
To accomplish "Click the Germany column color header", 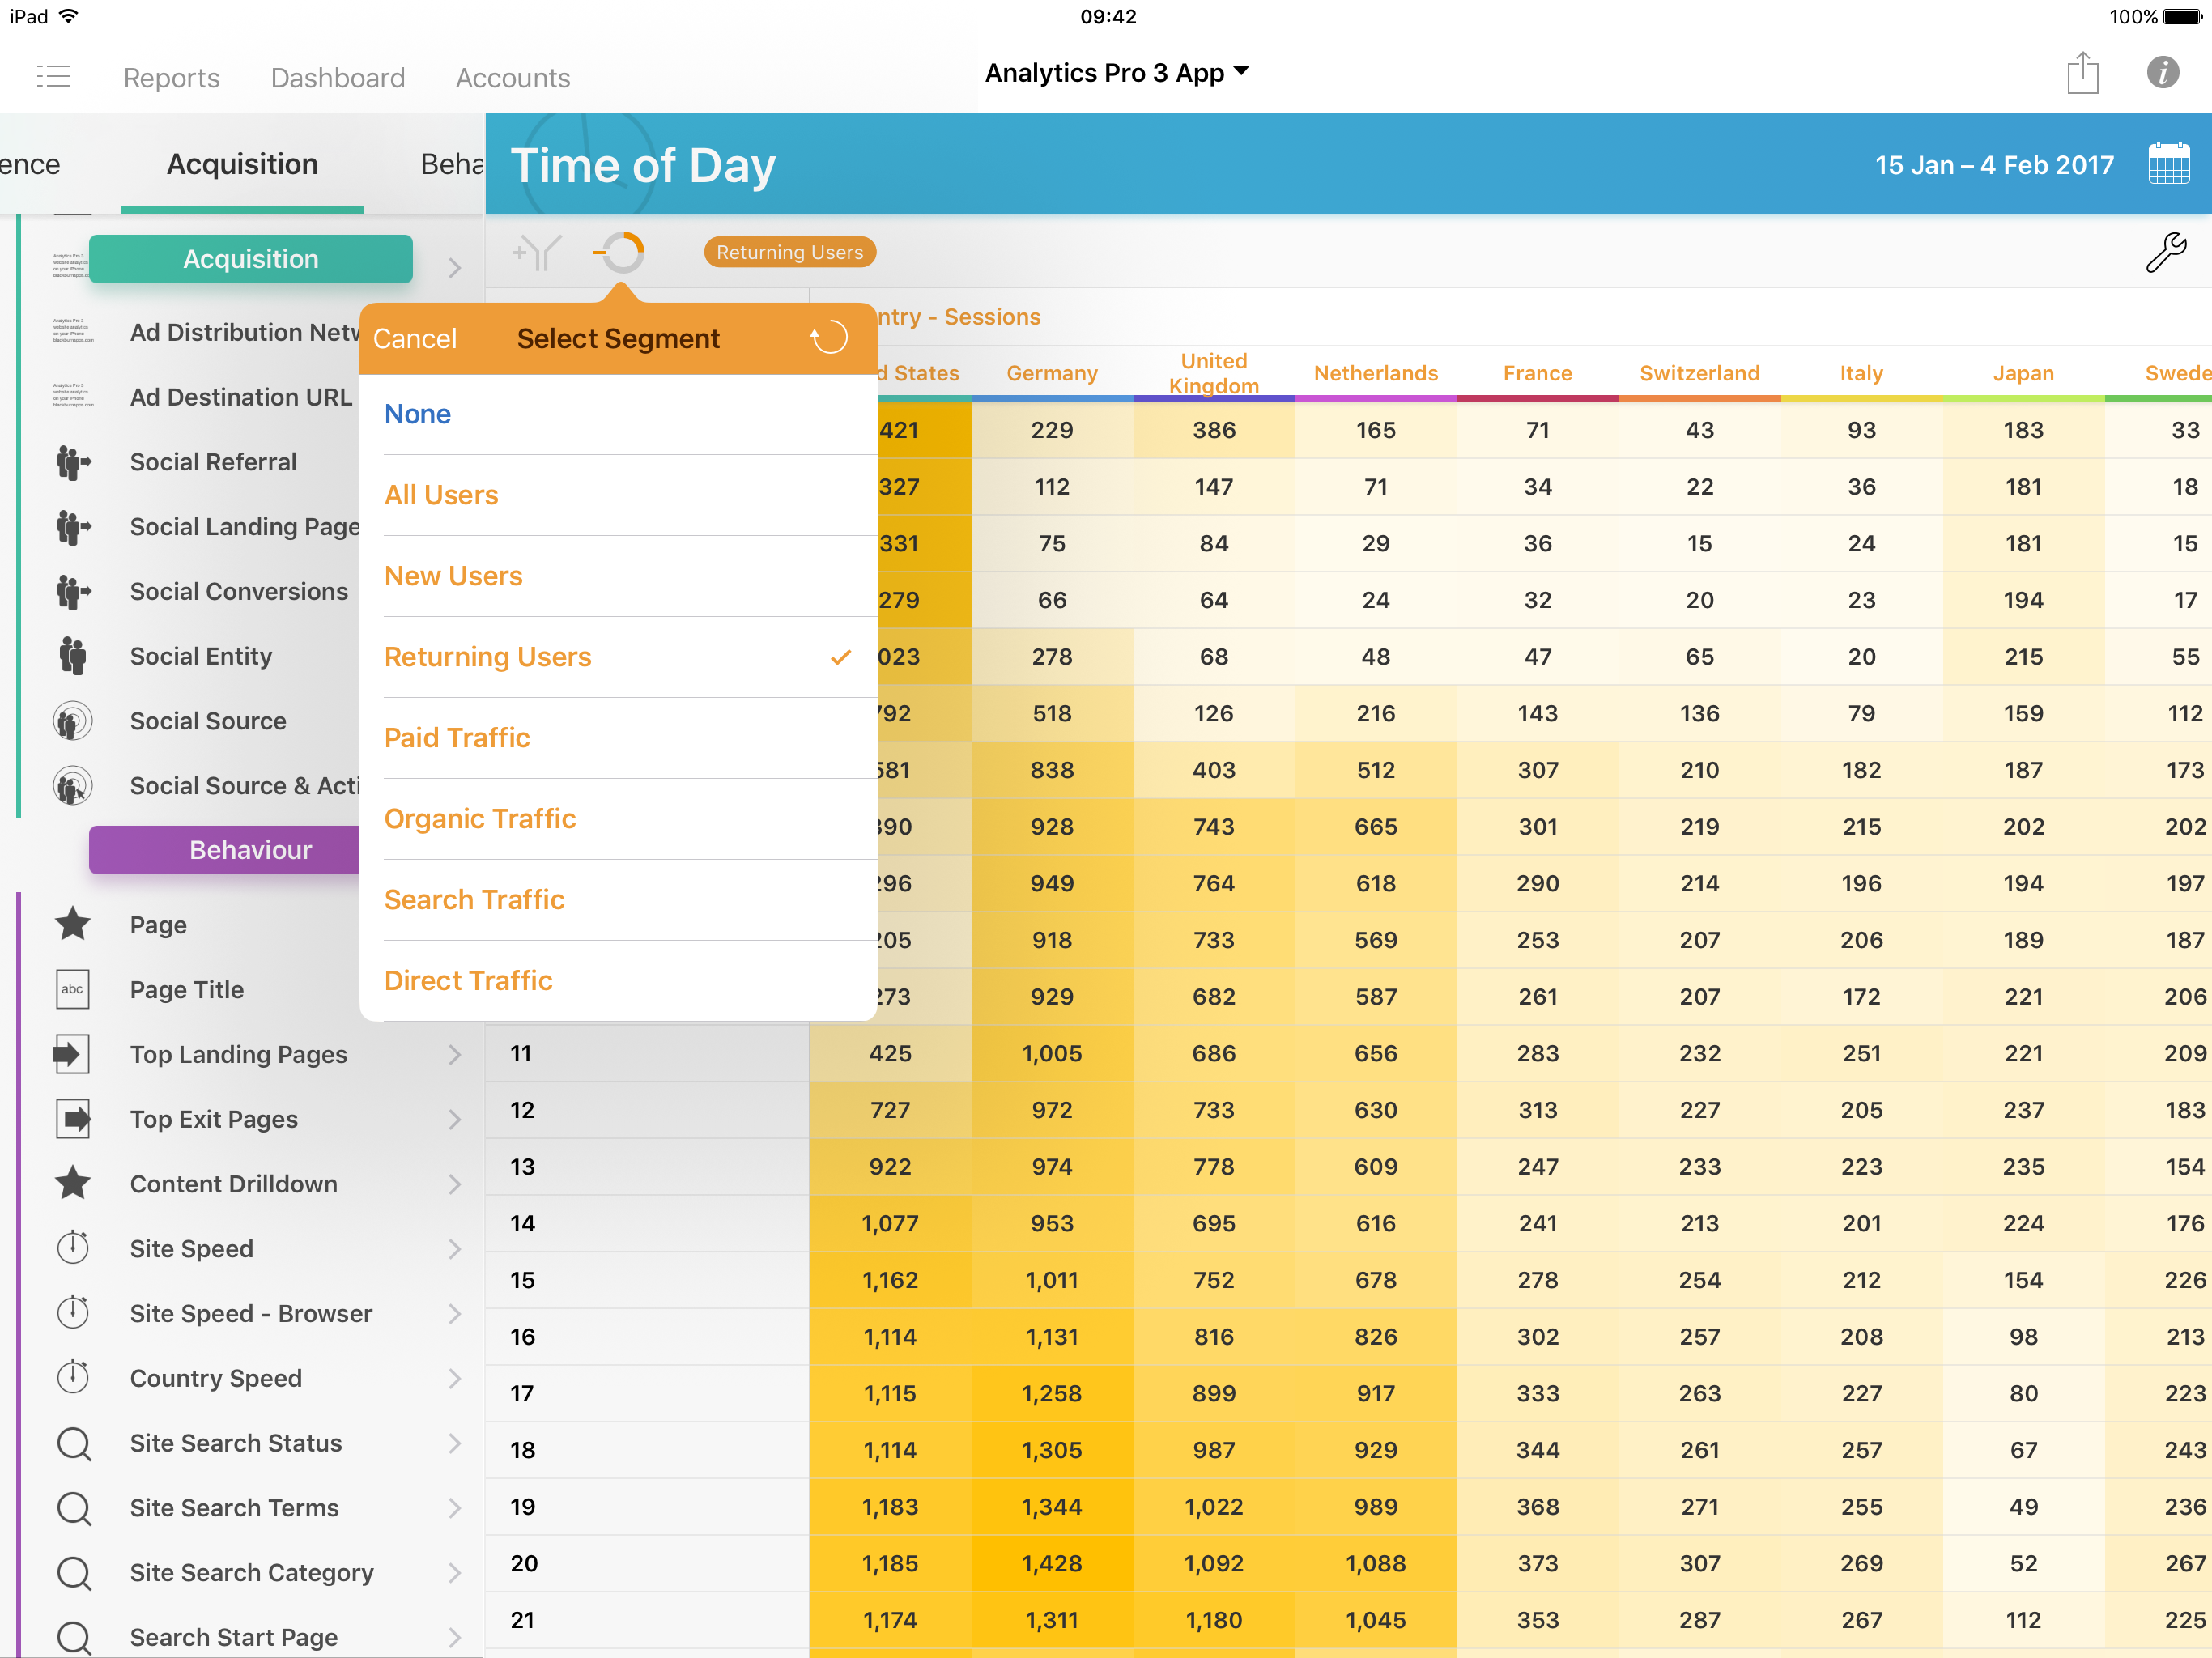I will coord(1051,374).
